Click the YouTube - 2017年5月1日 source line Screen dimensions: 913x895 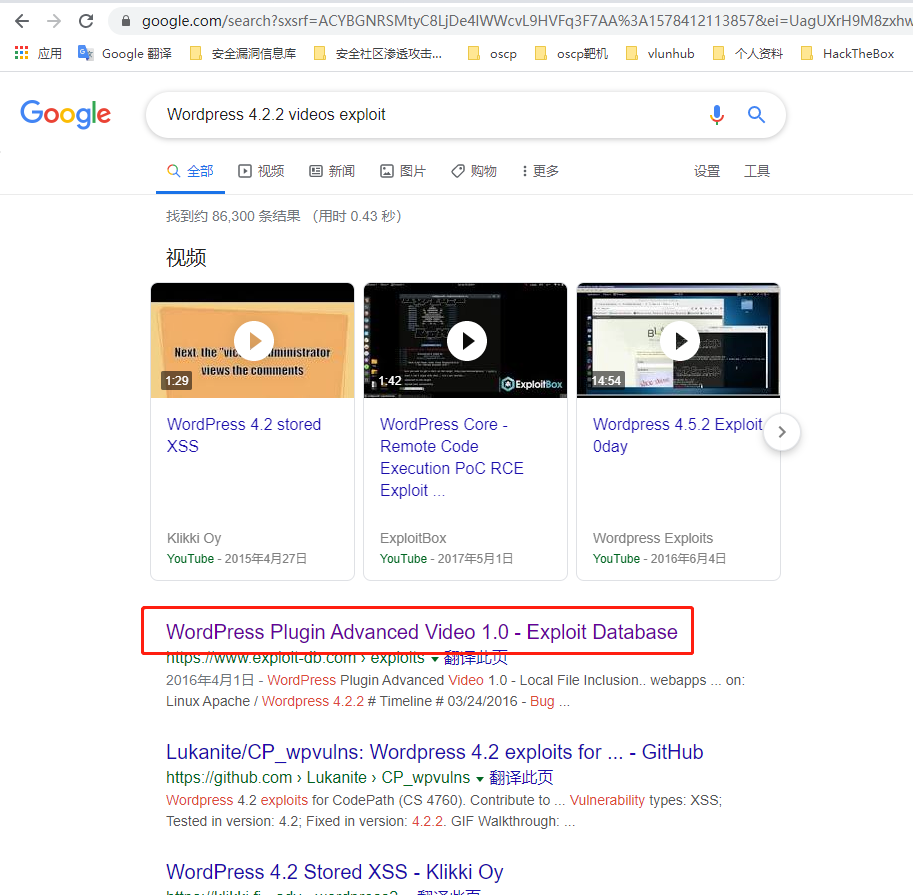(x=446, y=558)
